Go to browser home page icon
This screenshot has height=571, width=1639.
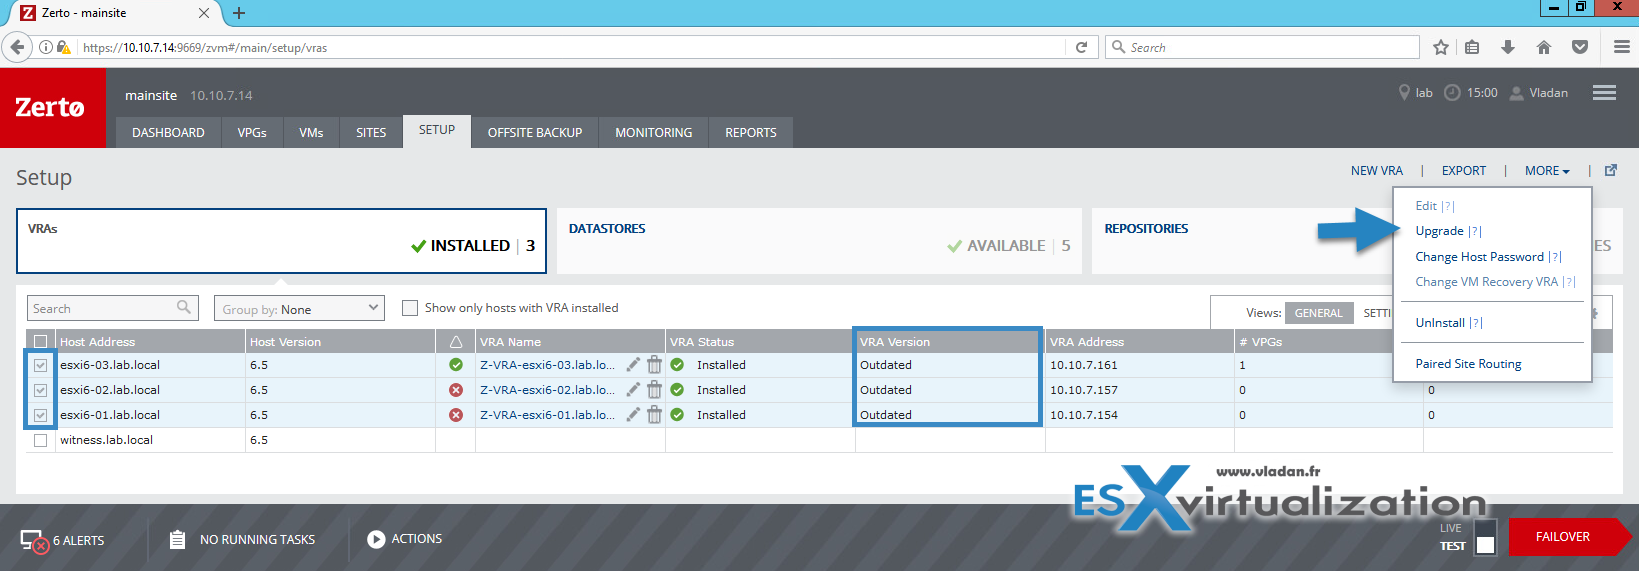(x=1544, y=47)
